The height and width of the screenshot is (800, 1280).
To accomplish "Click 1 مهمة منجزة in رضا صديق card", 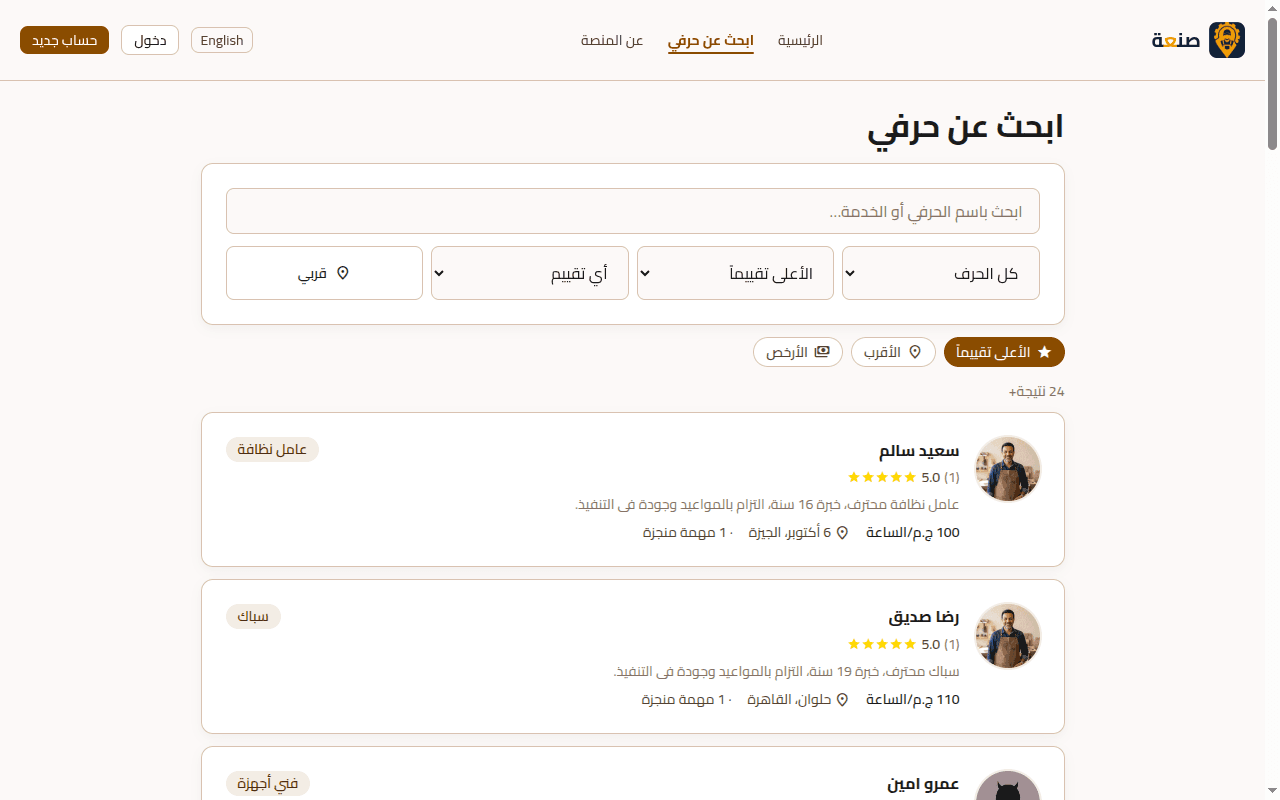I will [684, 700].
